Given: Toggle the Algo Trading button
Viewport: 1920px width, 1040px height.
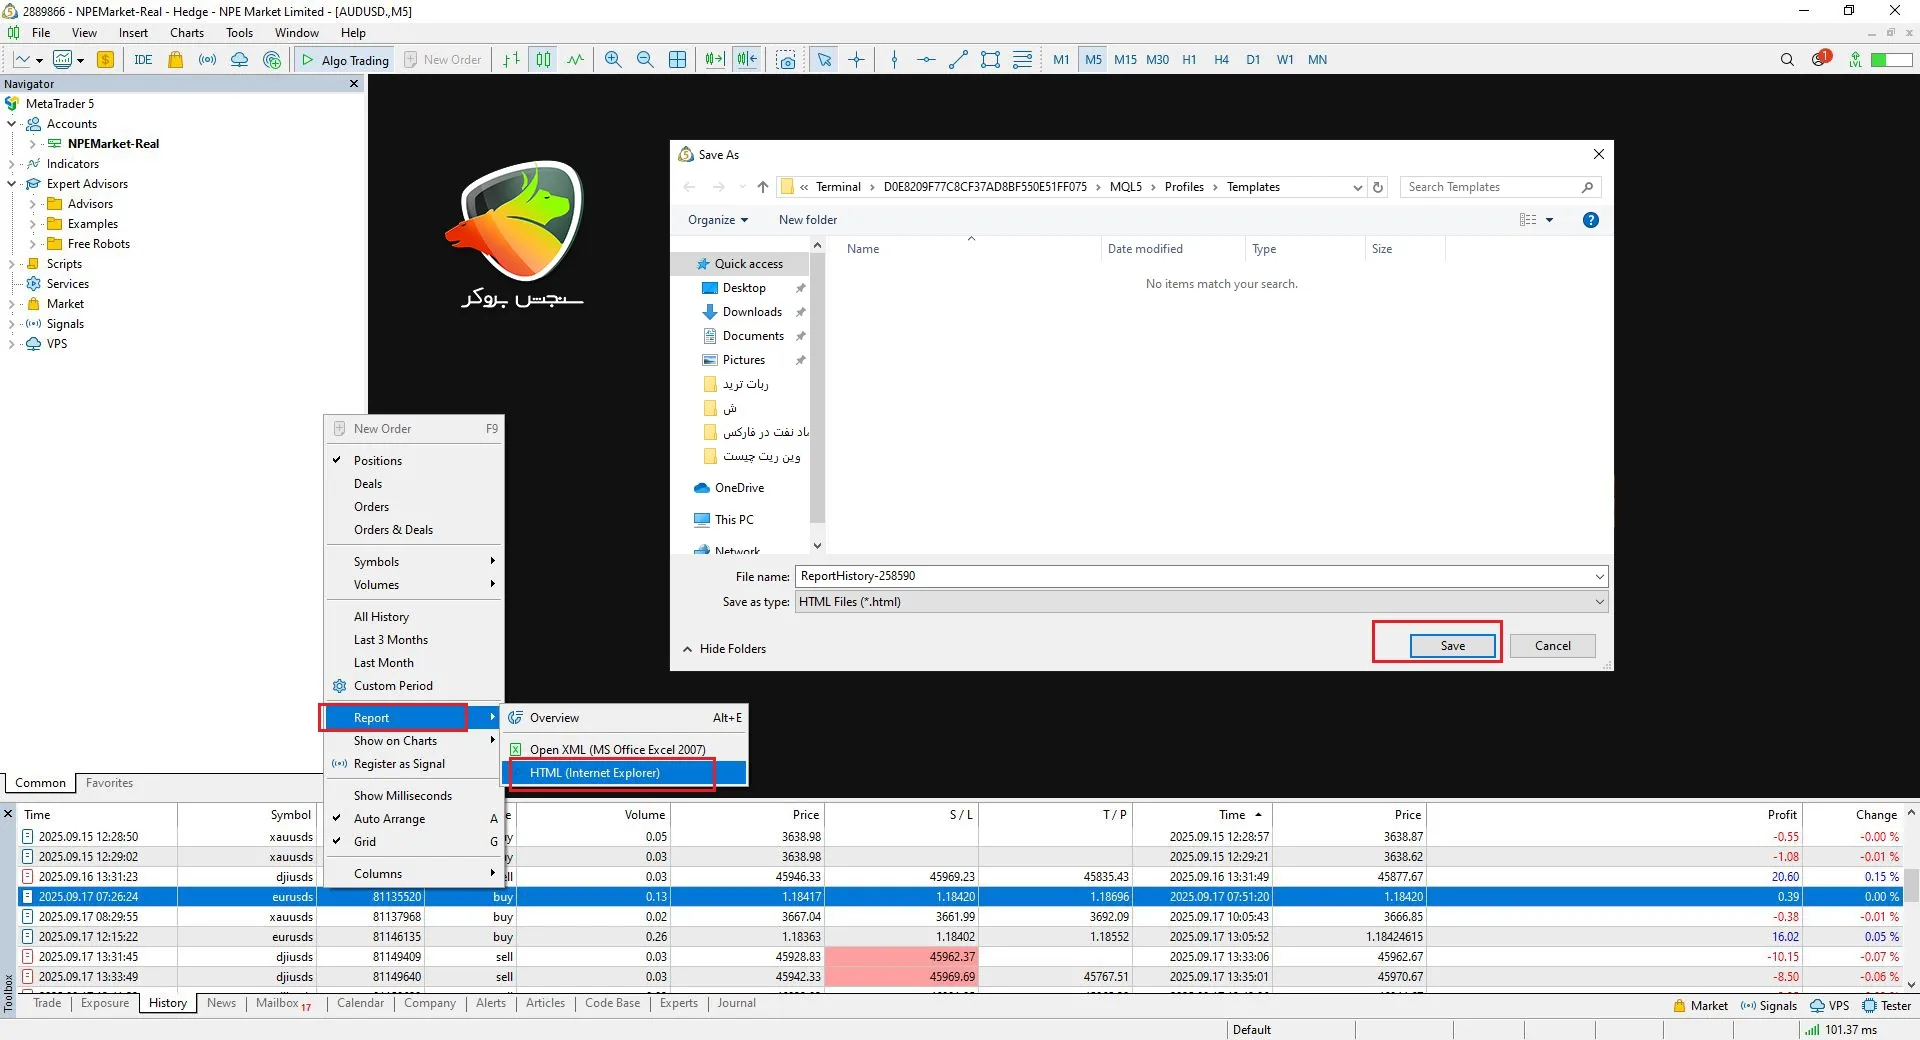Looking at the screenshot, I should (345, 60).
